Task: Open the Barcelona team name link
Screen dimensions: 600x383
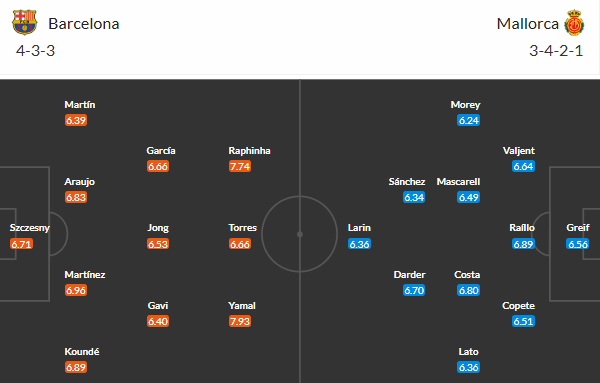Action: tap(84, 24)
